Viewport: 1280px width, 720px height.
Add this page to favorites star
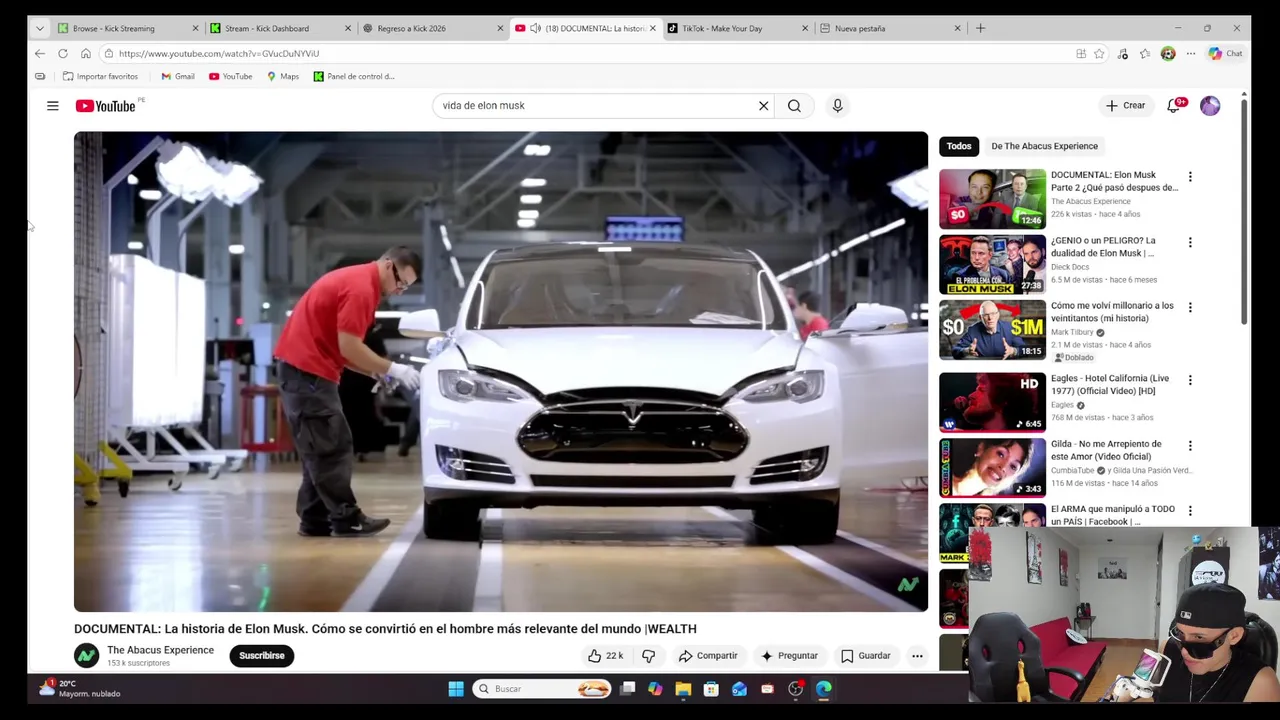pyautogui.click(x=1099, y=54)
